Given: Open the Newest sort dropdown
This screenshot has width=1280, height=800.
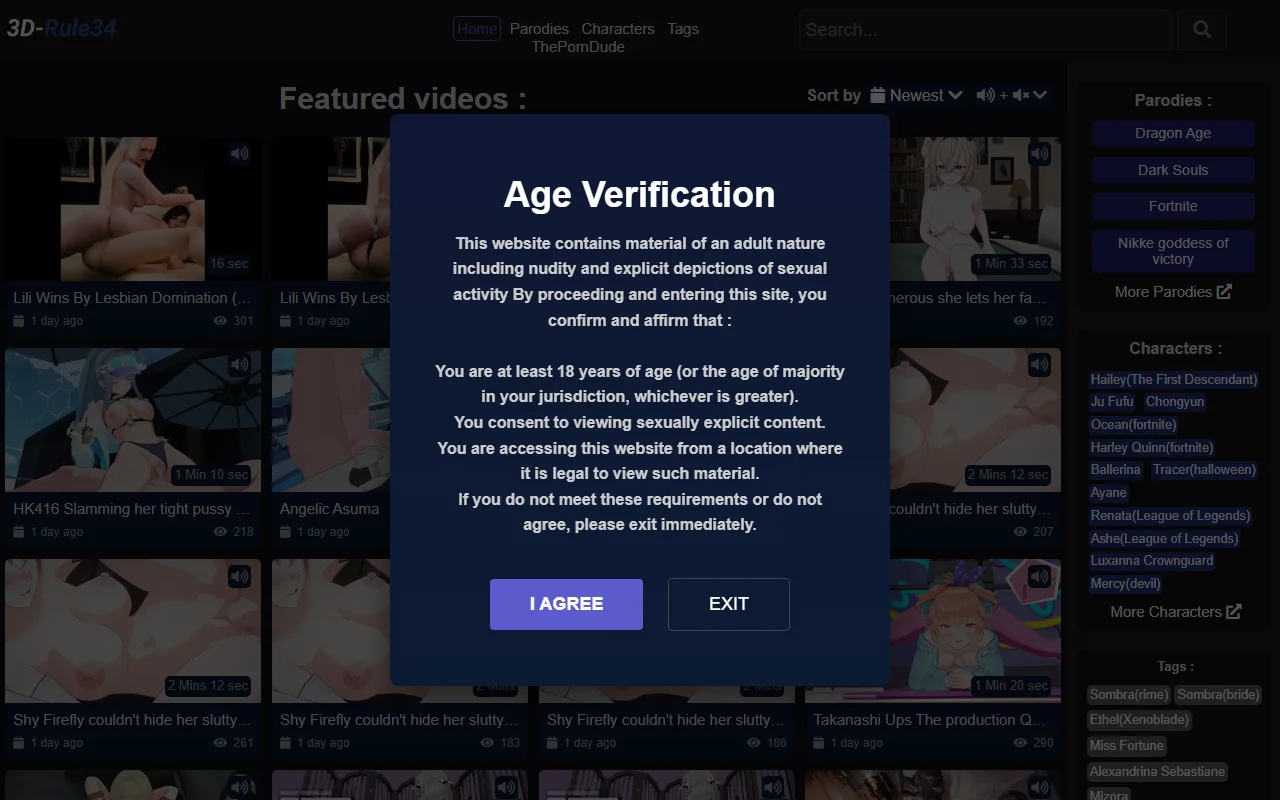Looking at the screenshot, I should tap(917, 95).
